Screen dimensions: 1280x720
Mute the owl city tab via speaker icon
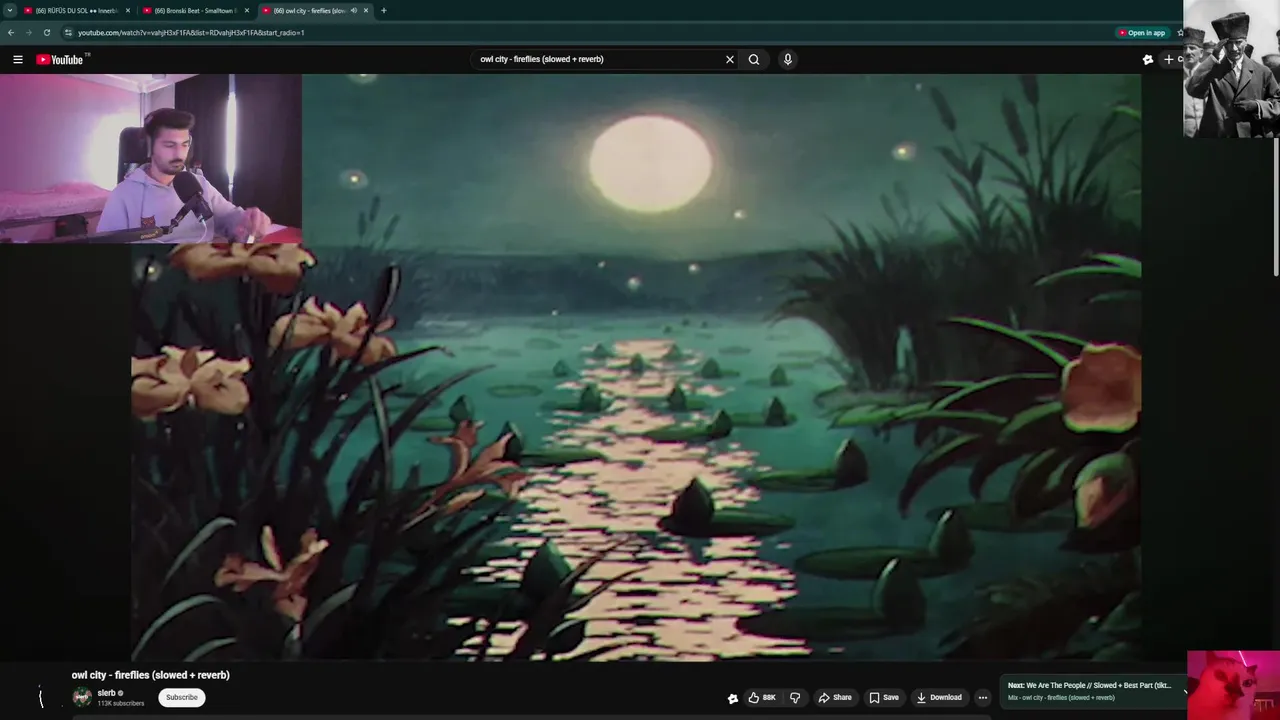tap(353, 10)
